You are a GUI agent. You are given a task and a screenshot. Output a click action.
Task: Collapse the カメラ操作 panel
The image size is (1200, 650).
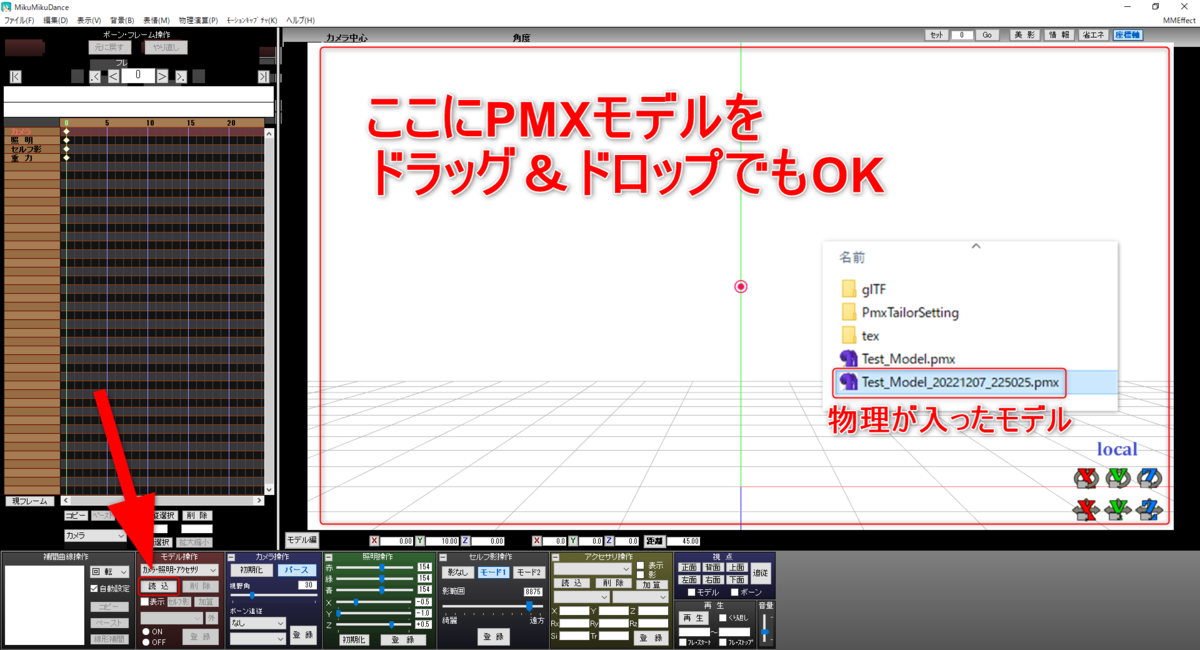coord(231,556)
